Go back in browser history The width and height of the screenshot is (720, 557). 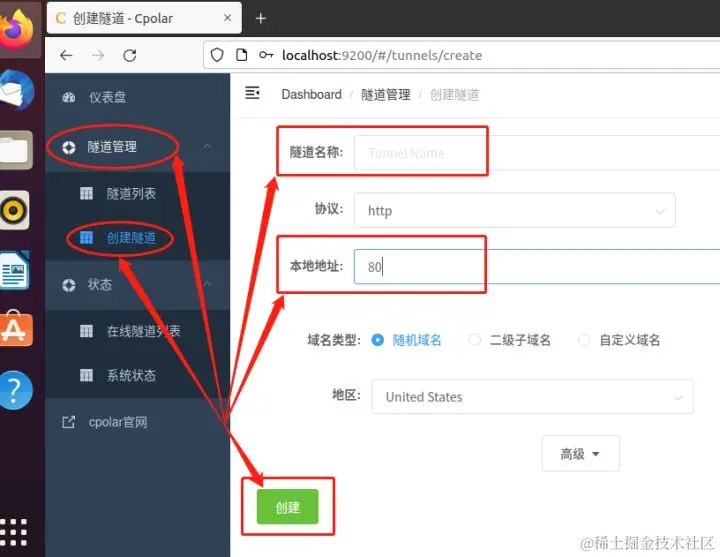(66, 56)
